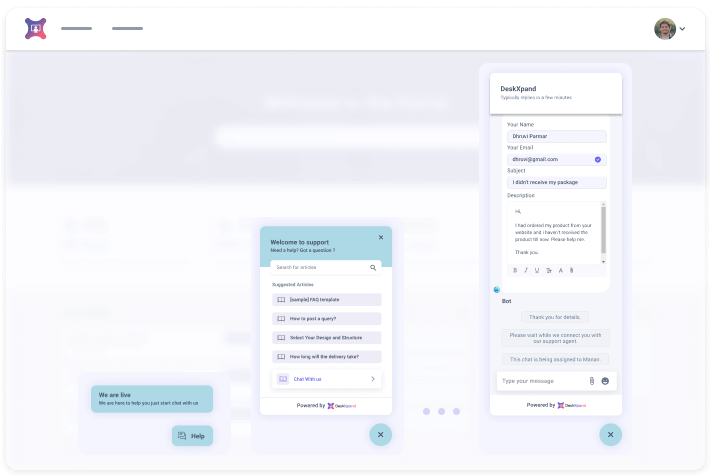This screenshot has height=475, width=710.
Task: Select the Select Your Design and Structure article
Action: click(x=326, y=337)
